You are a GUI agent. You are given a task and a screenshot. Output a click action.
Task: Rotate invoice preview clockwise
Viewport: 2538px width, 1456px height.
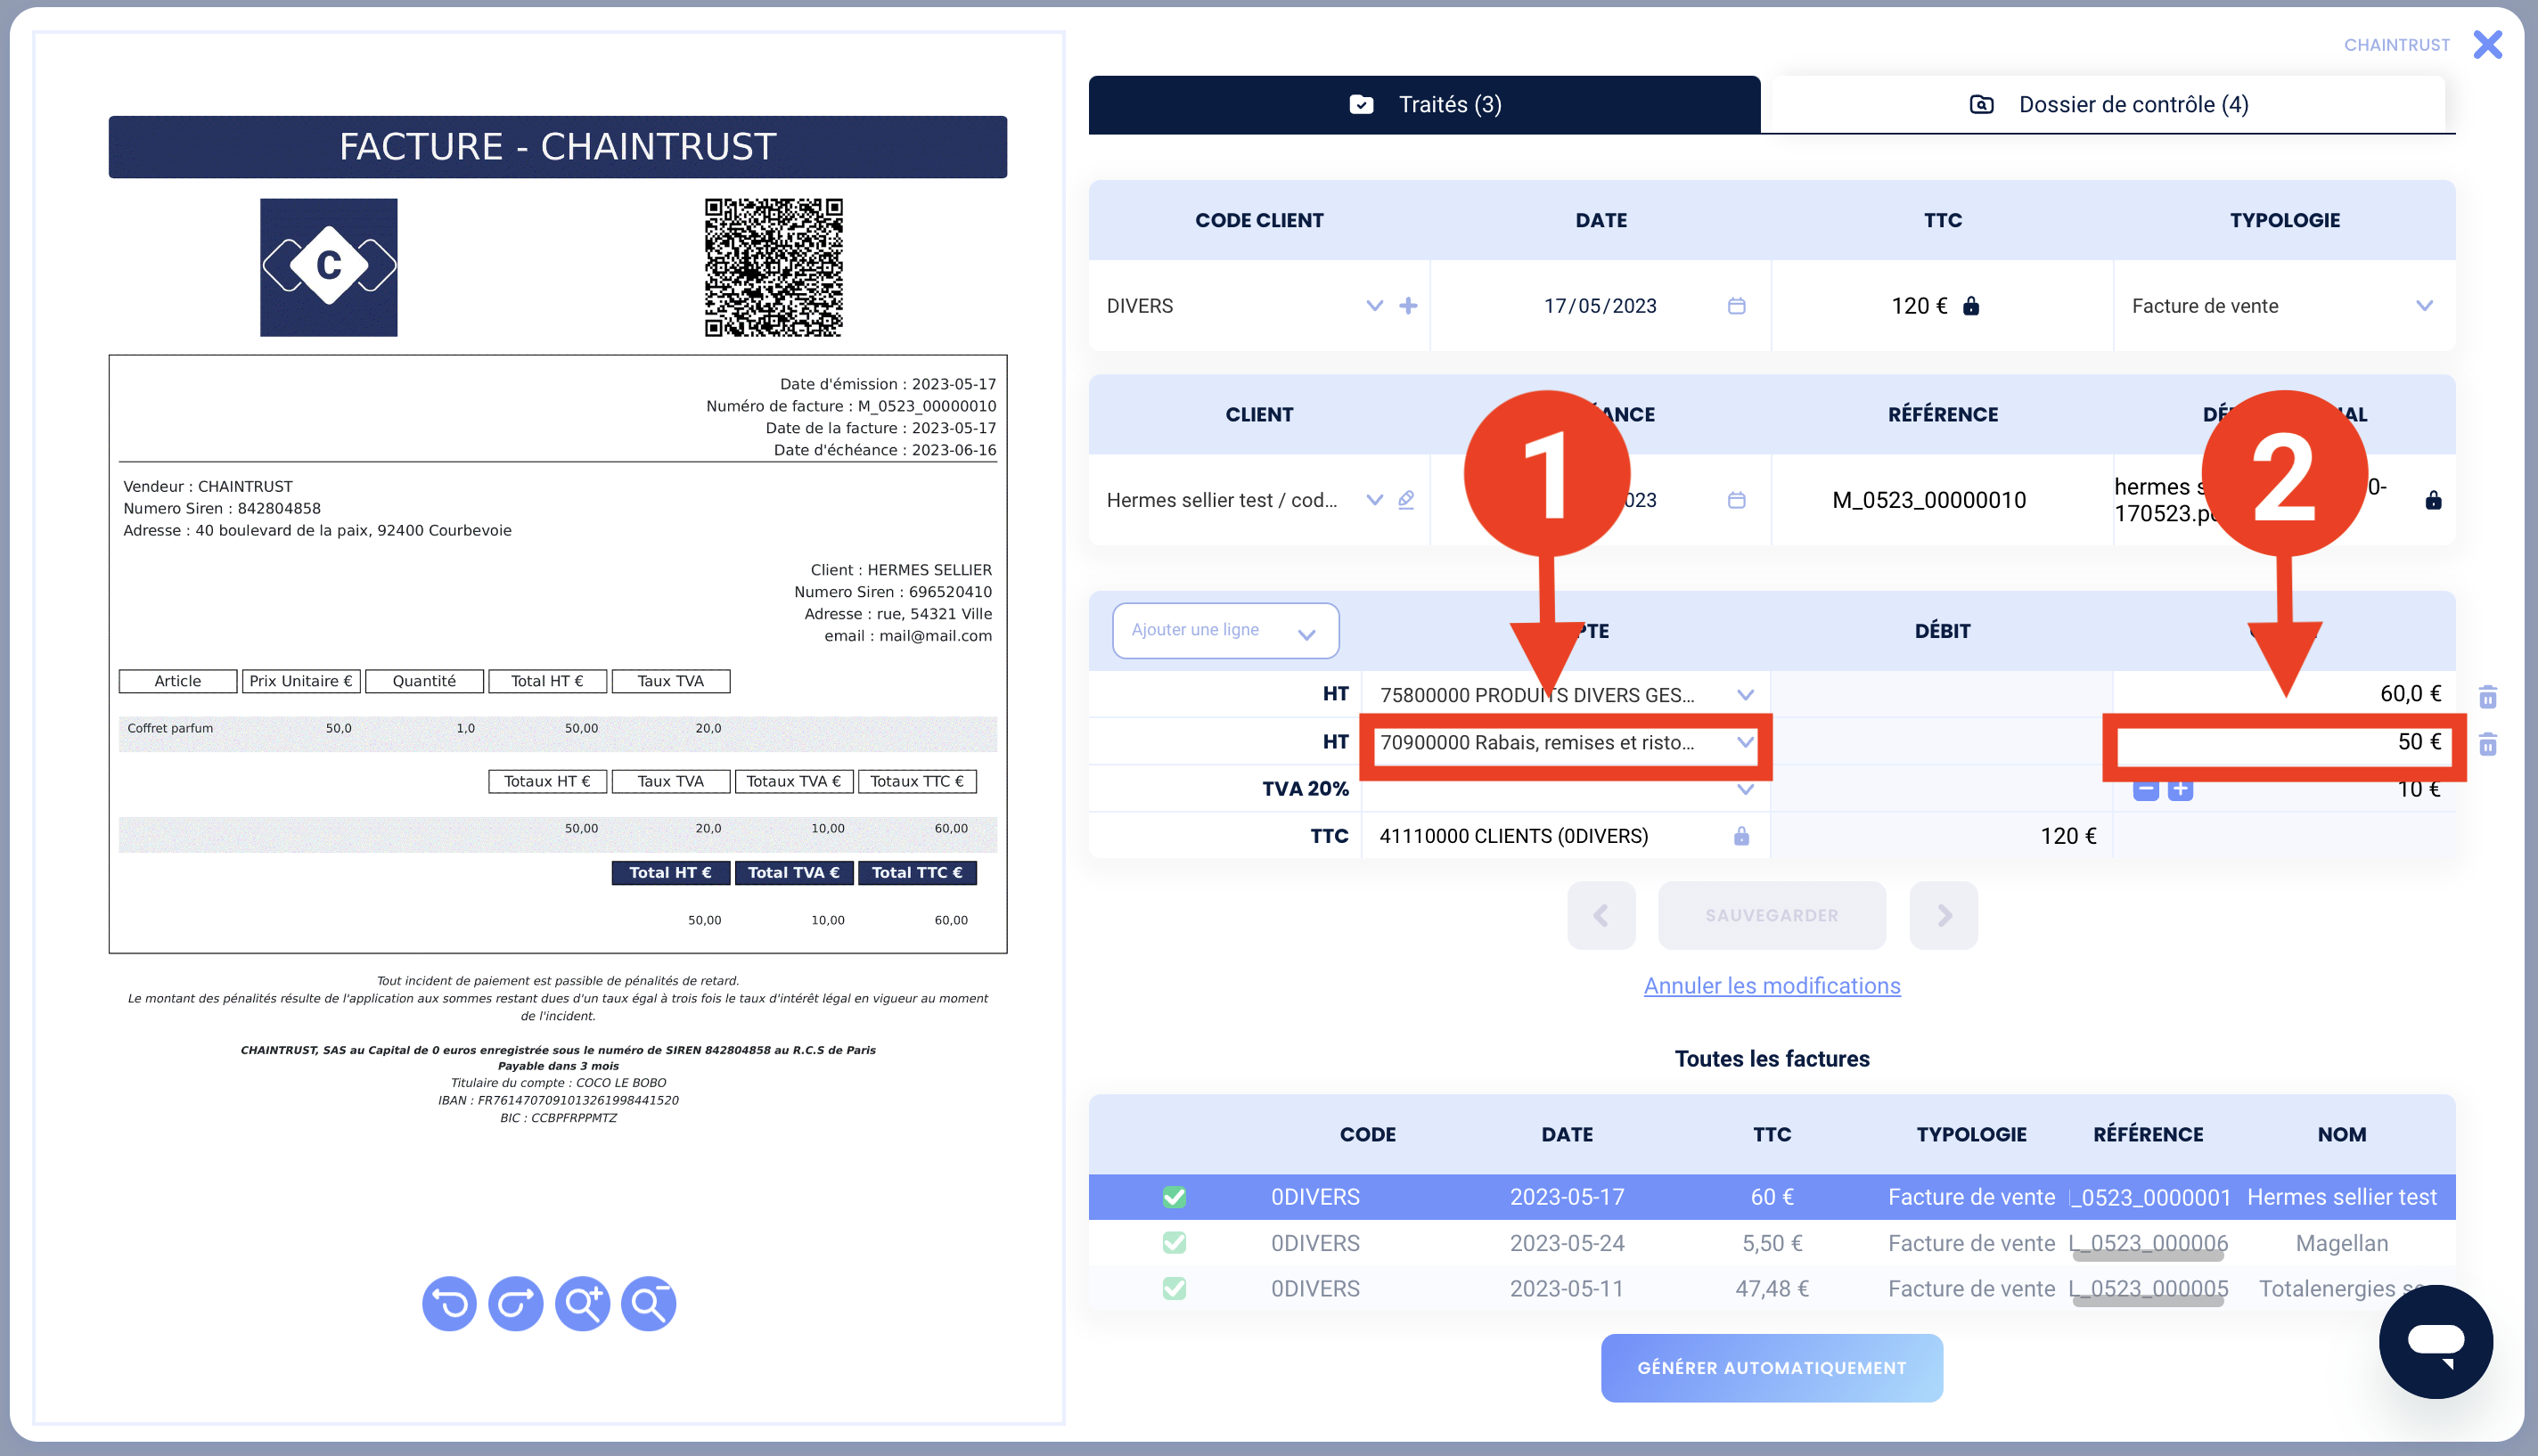(516, 1304)
